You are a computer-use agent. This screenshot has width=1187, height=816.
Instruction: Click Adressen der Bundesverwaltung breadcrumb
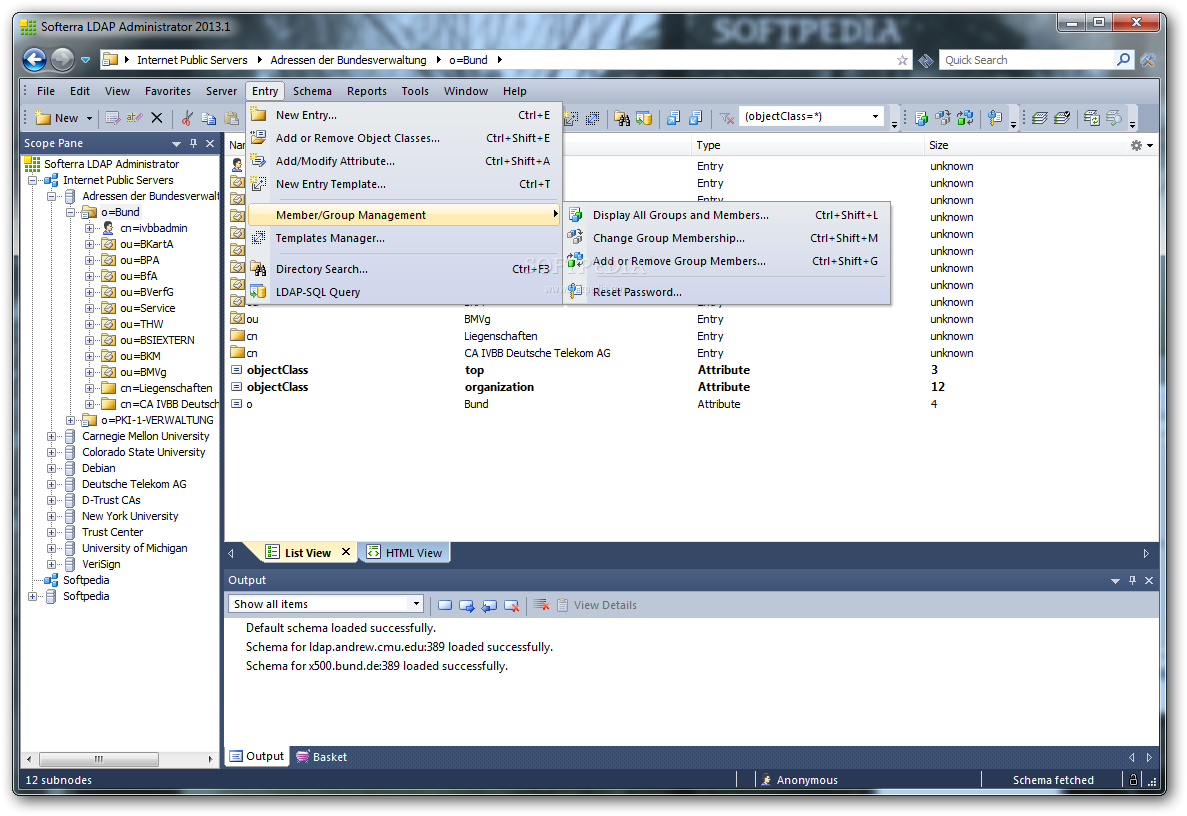348,60
